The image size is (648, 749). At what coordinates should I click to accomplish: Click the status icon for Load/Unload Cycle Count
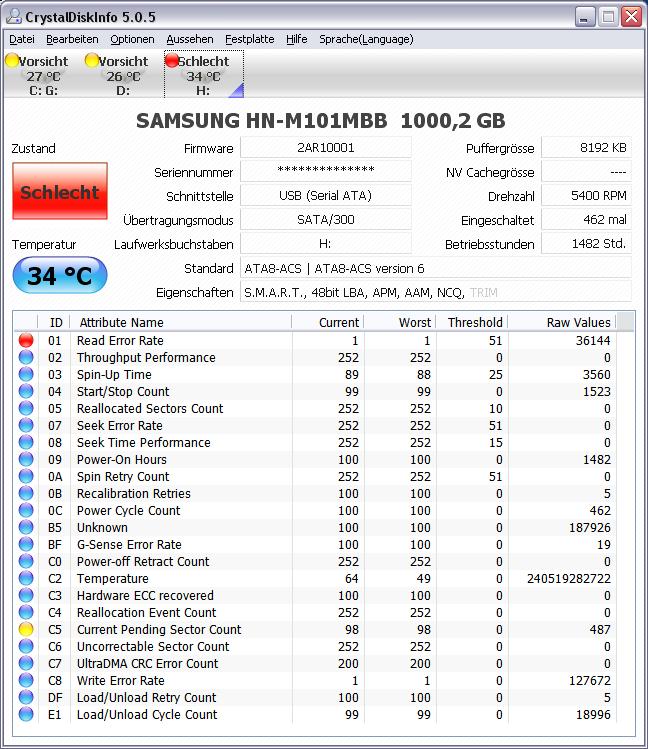pyautogui.click(x=26, y=715)
